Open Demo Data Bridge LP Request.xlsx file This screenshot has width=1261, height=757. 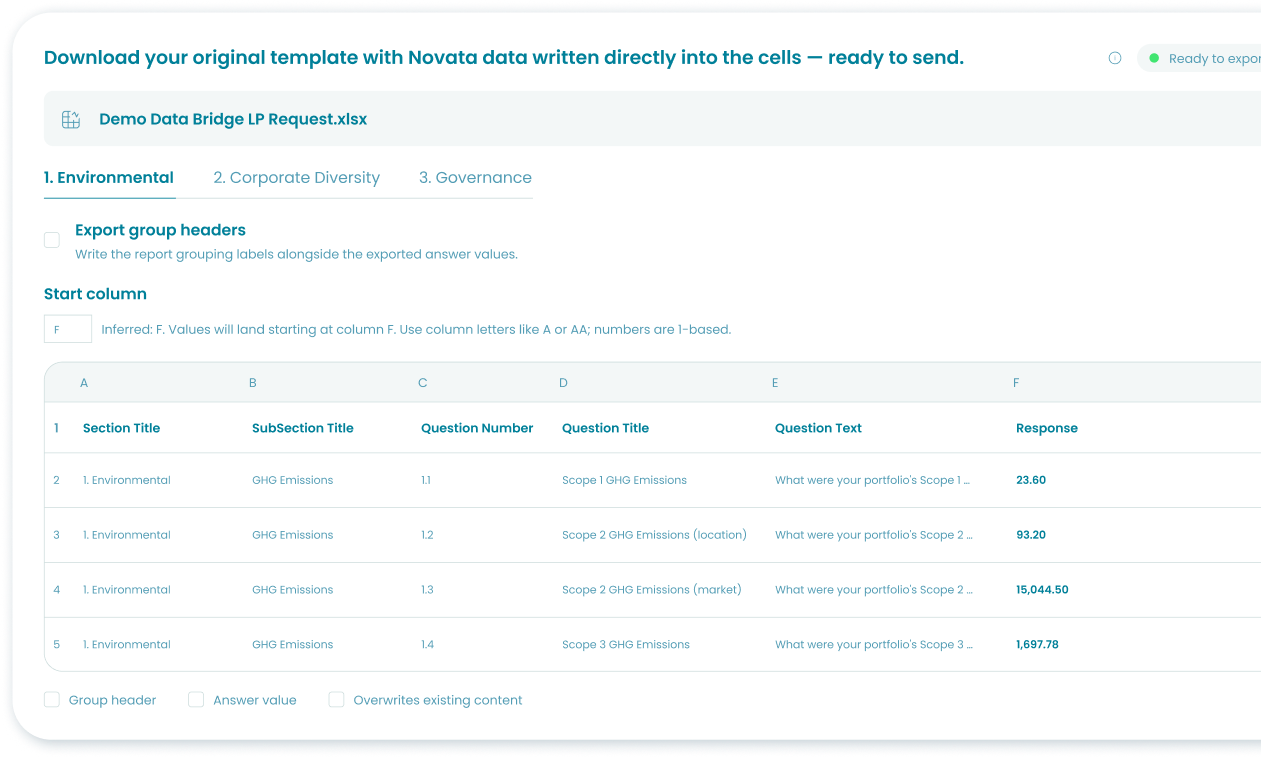tap(233, 119)
